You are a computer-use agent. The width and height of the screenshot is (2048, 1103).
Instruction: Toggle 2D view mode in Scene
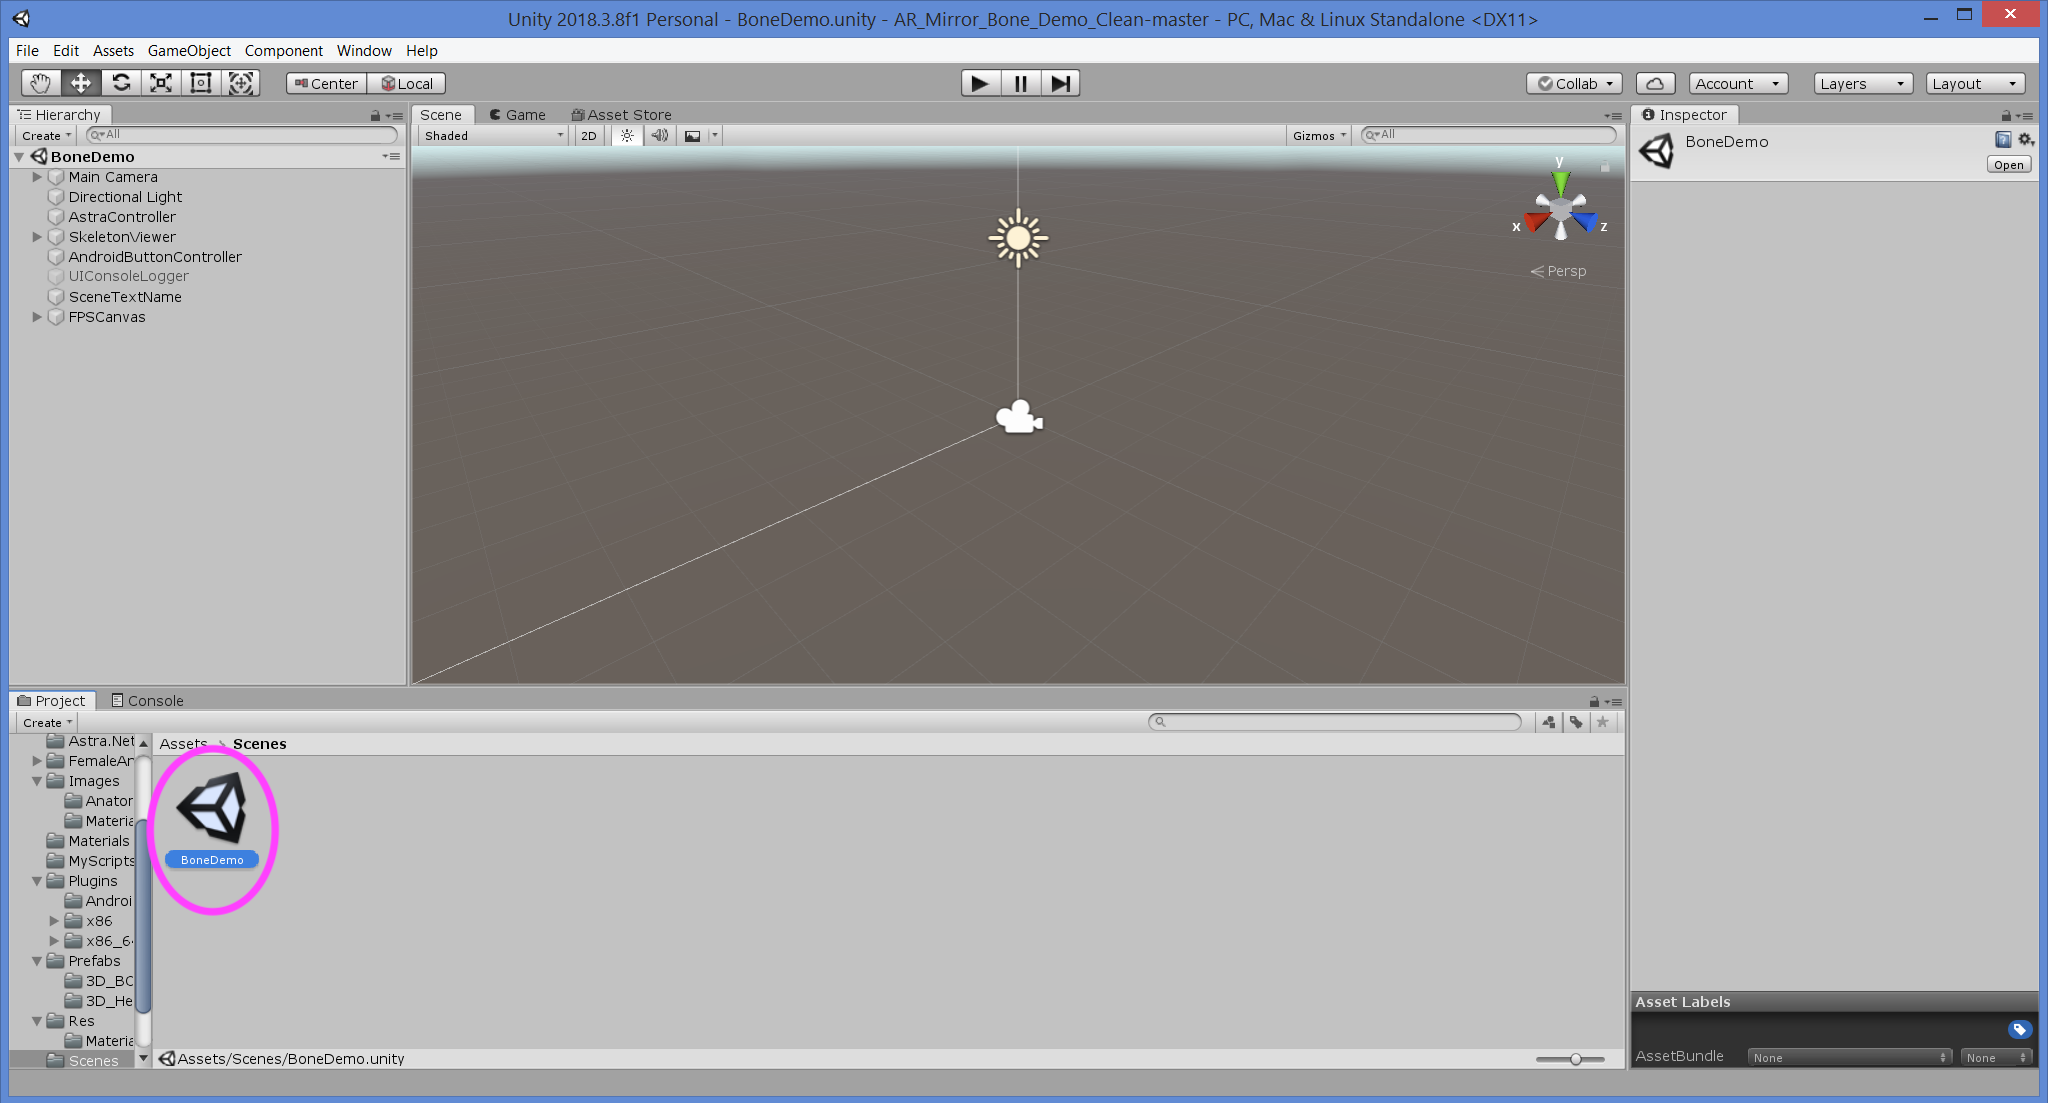[589, 135]
